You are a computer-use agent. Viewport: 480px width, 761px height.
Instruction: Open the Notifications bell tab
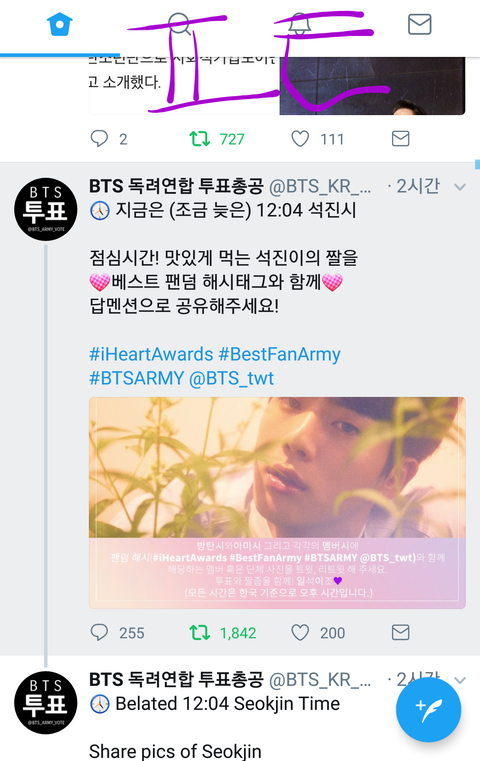pyautogui.click(x=299, y=24)
